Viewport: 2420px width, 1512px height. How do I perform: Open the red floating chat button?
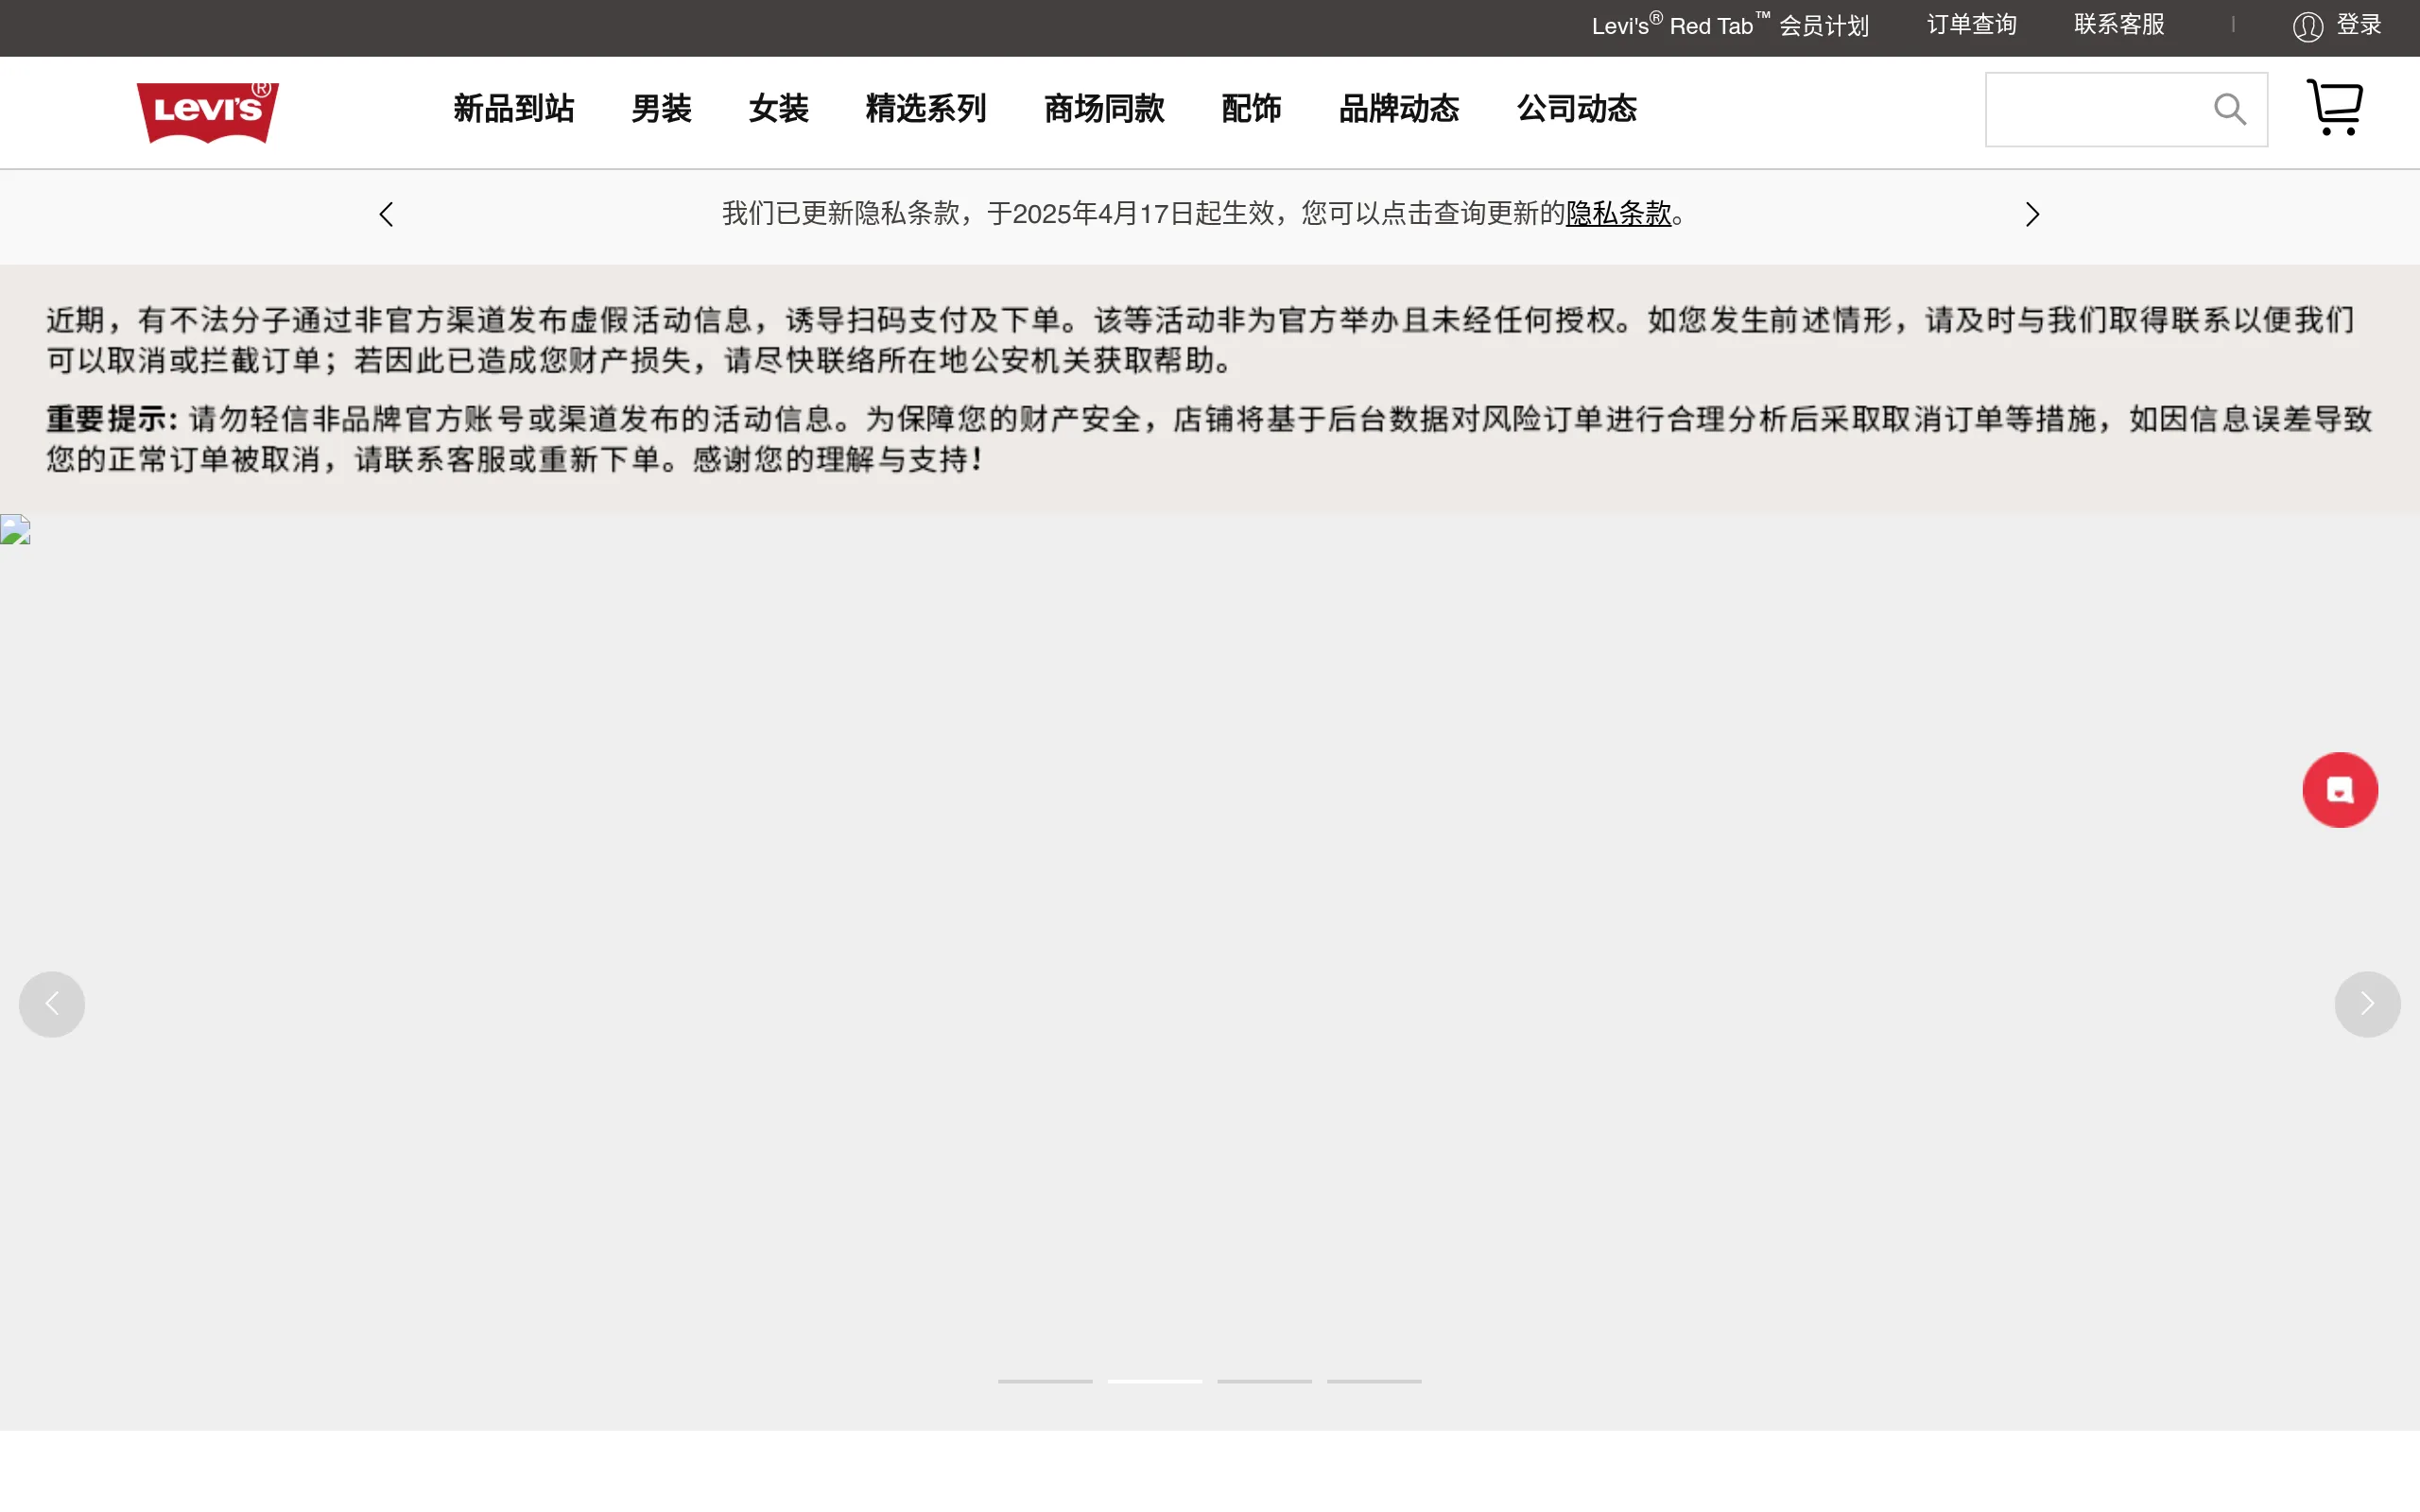pyautogui.click(x=2340, y=790)
